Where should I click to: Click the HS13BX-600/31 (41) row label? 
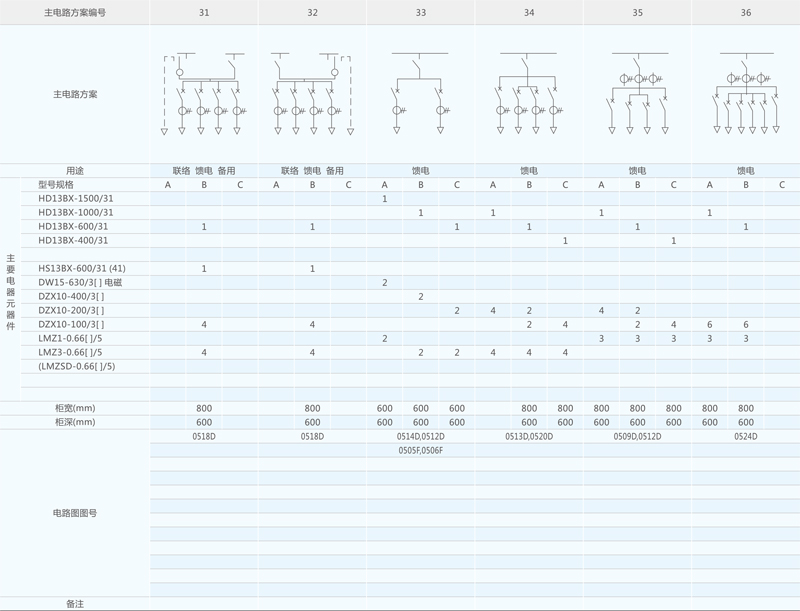click(x=82, y=269)
